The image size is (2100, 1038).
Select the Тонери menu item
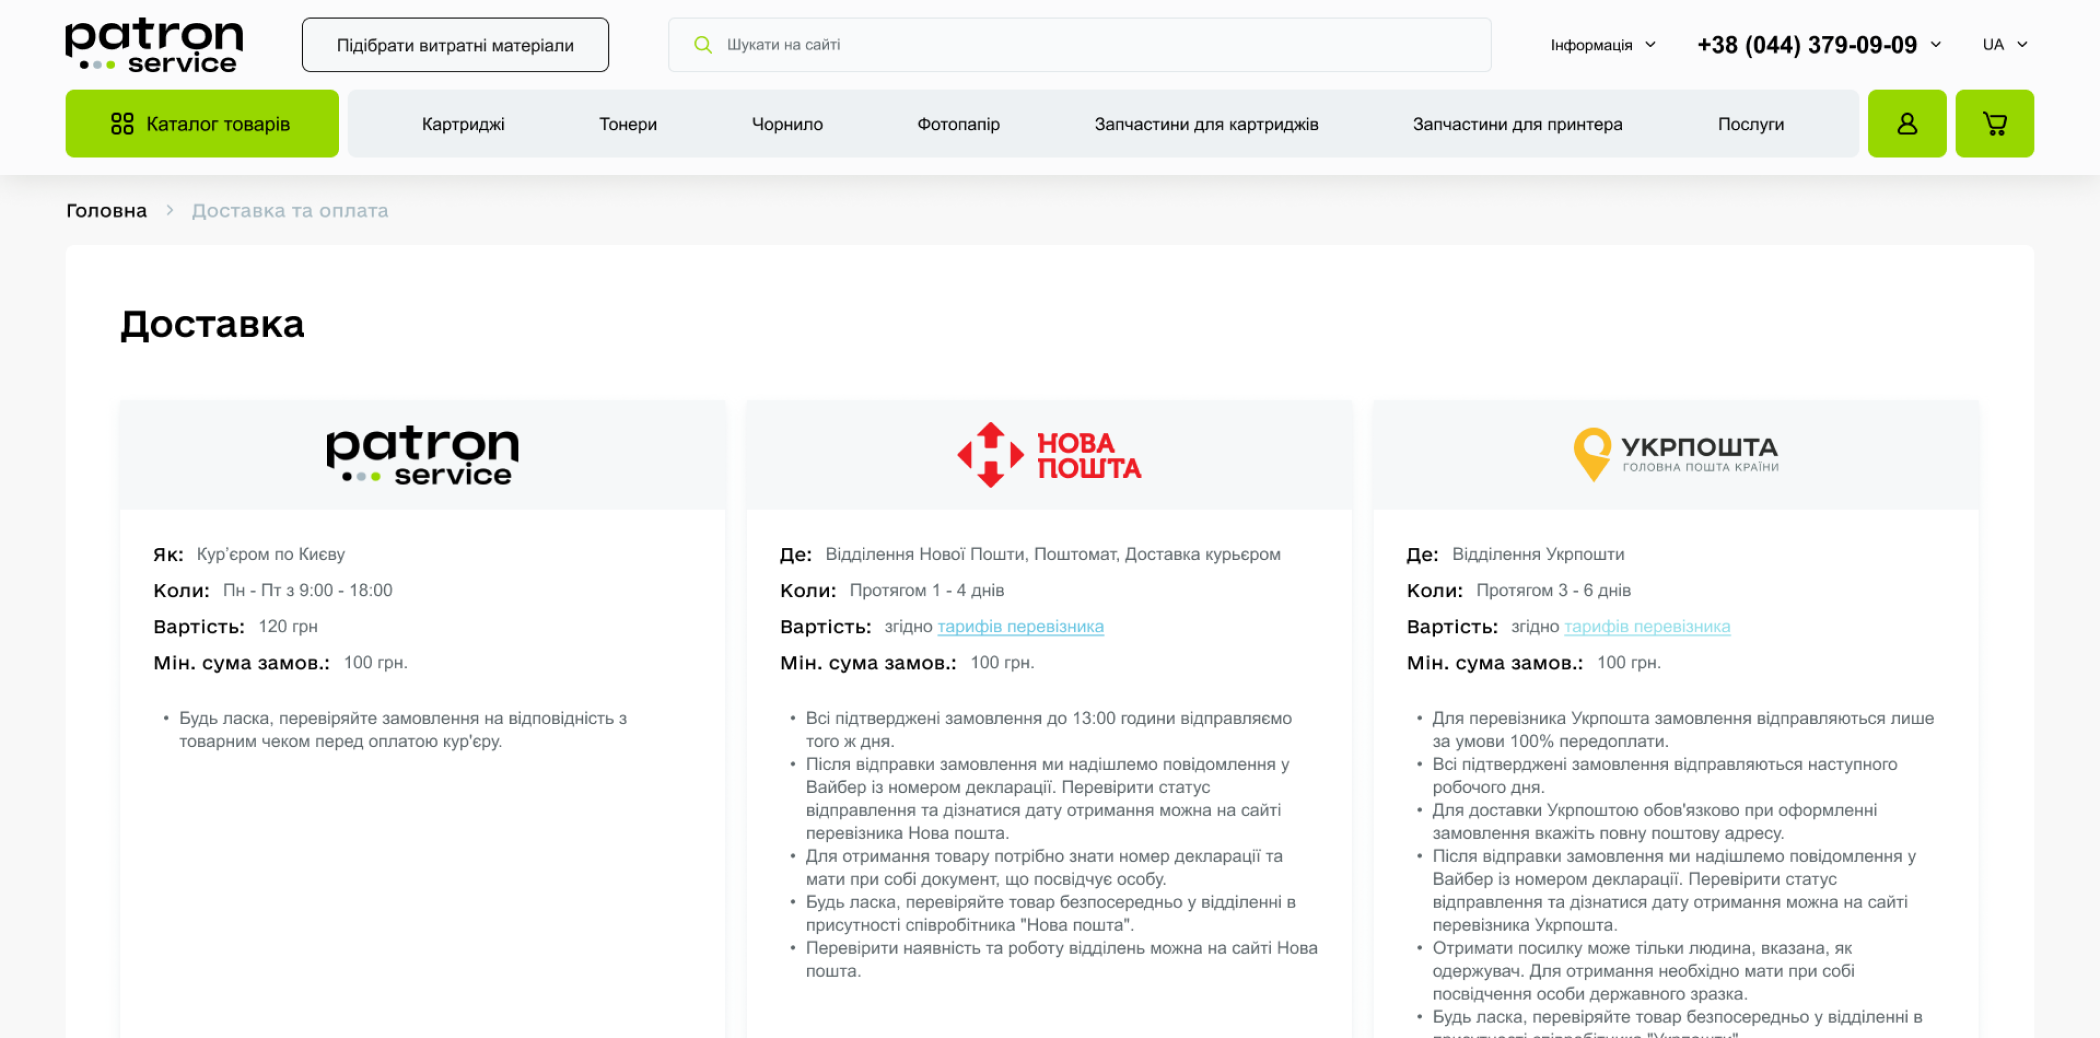(628, 124)
